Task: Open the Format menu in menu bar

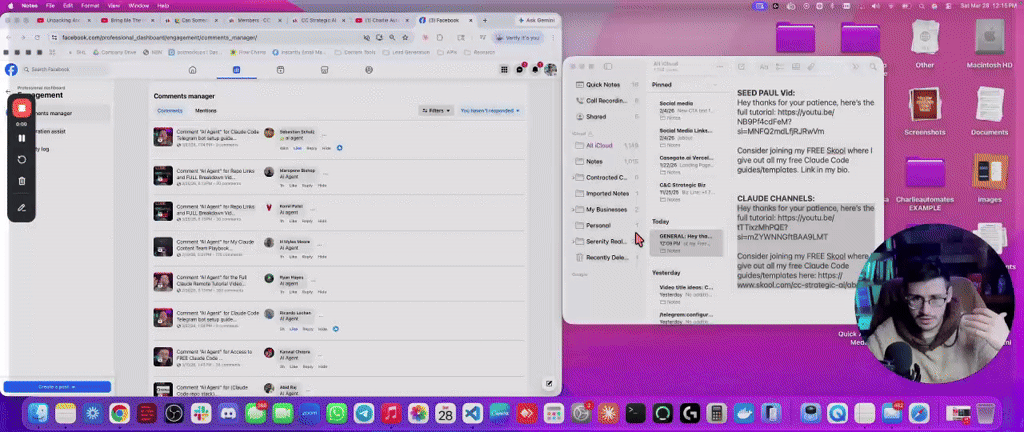Action: 90,5
